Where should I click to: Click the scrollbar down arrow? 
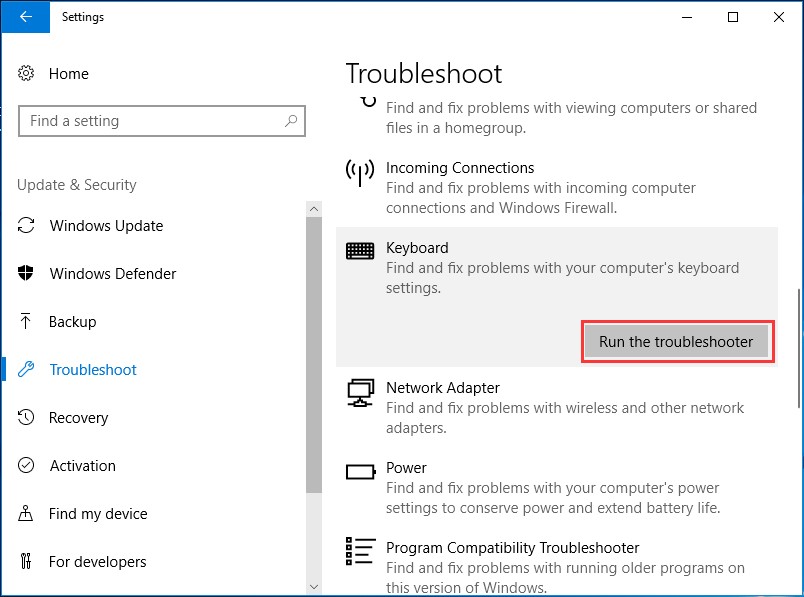(x=314, y=588)
